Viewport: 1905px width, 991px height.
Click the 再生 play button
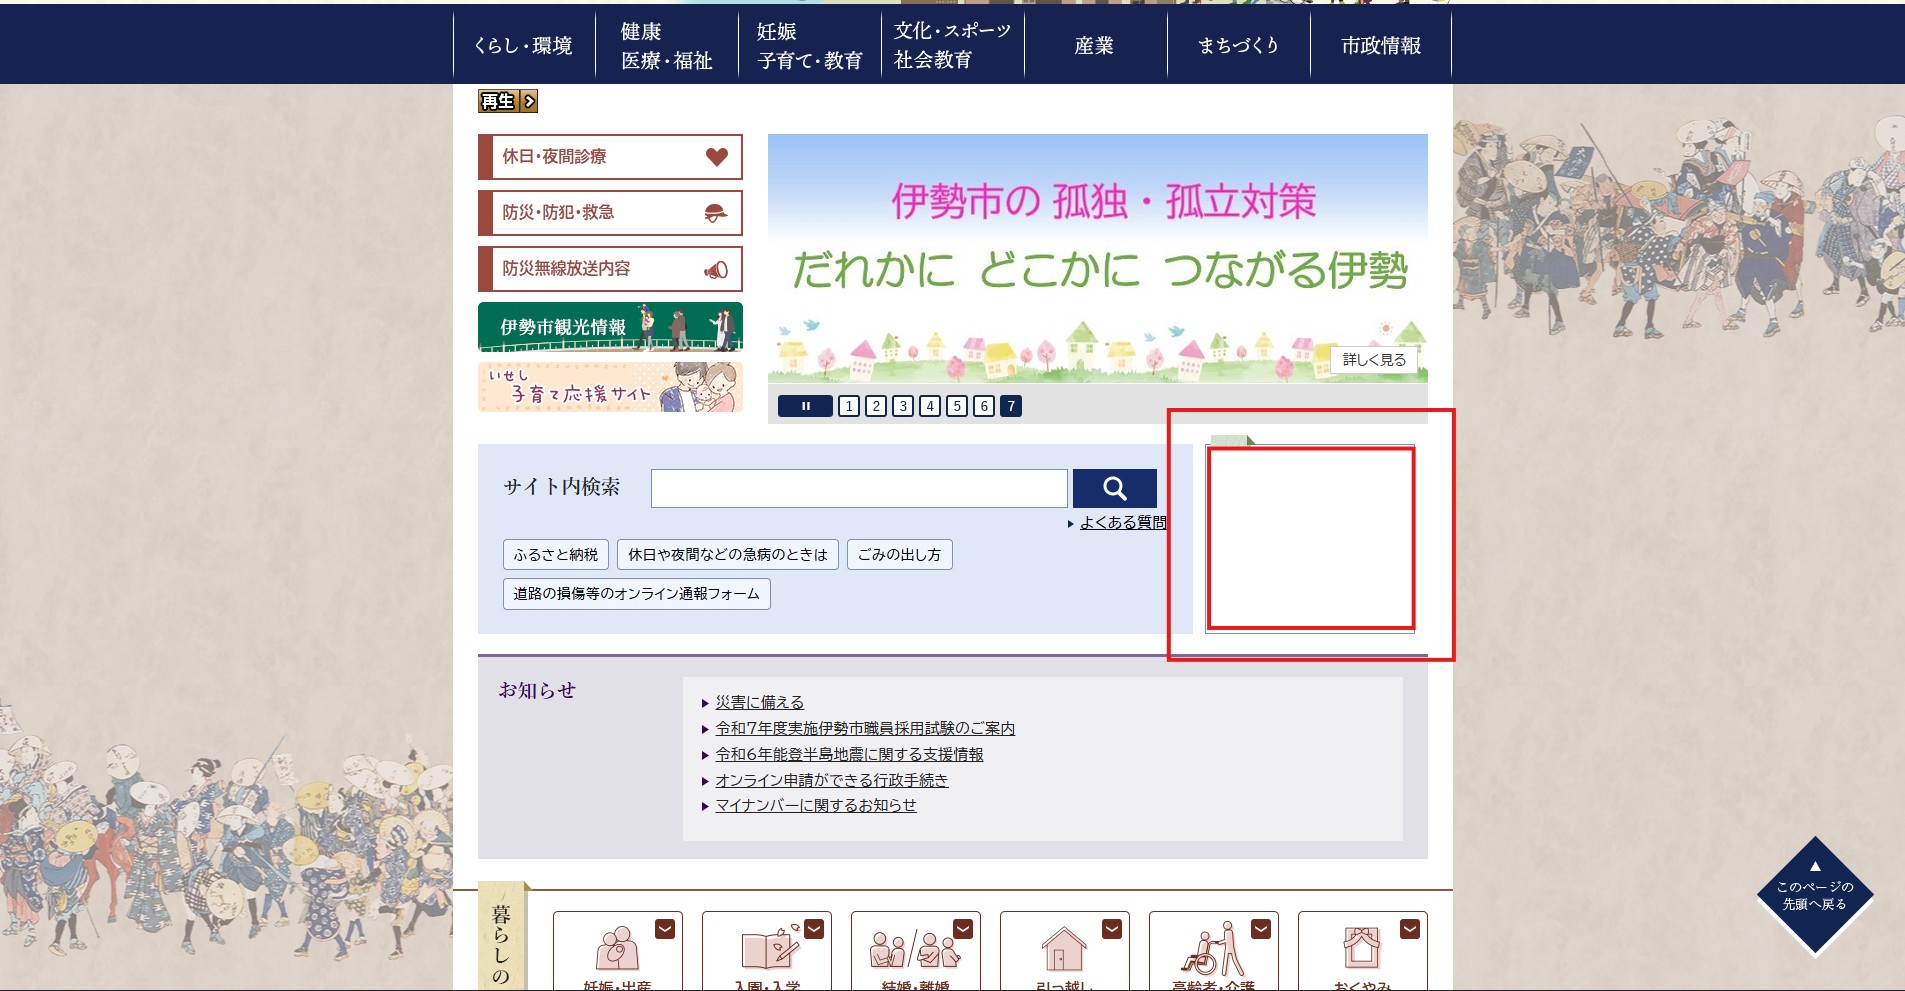coord(508,101)
